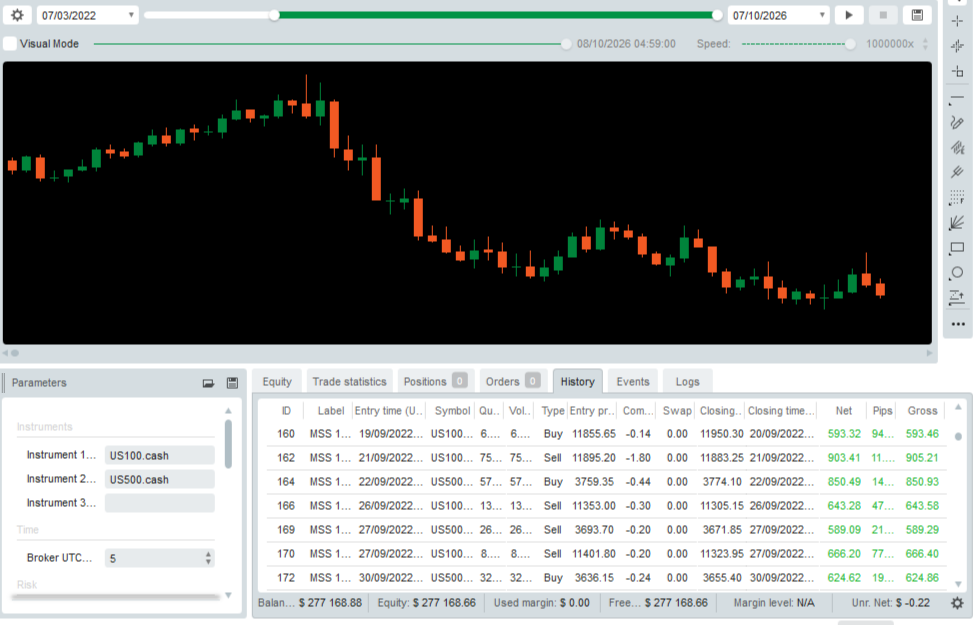Click the stop backtest button
Image resolution: width=978 pixels, height=625 pixels.
click(x=883, y=15)
